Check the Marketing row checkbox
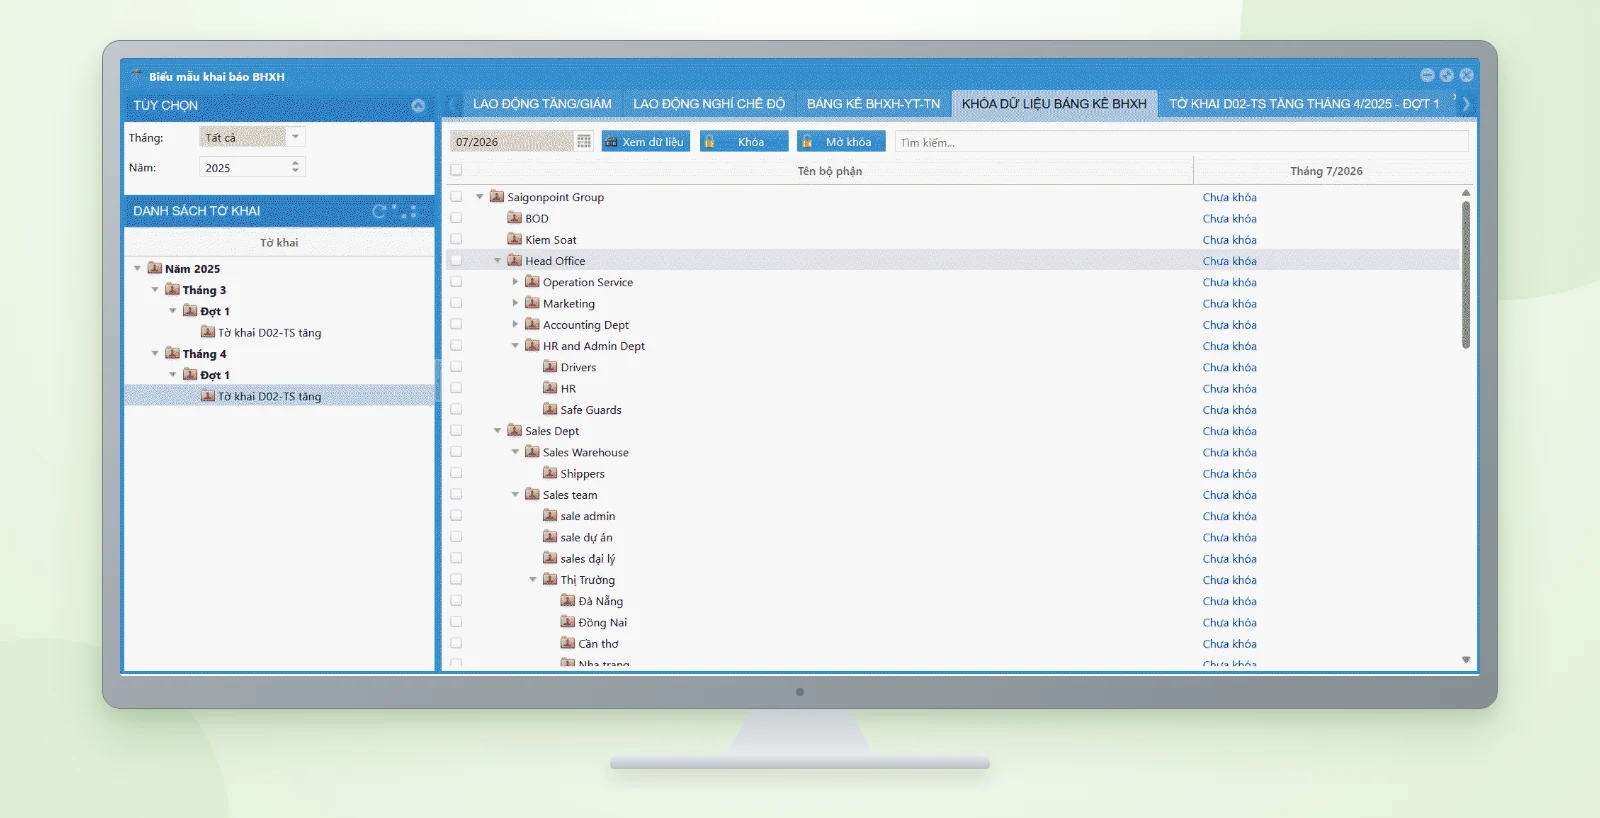 click(x=456, y=303)
